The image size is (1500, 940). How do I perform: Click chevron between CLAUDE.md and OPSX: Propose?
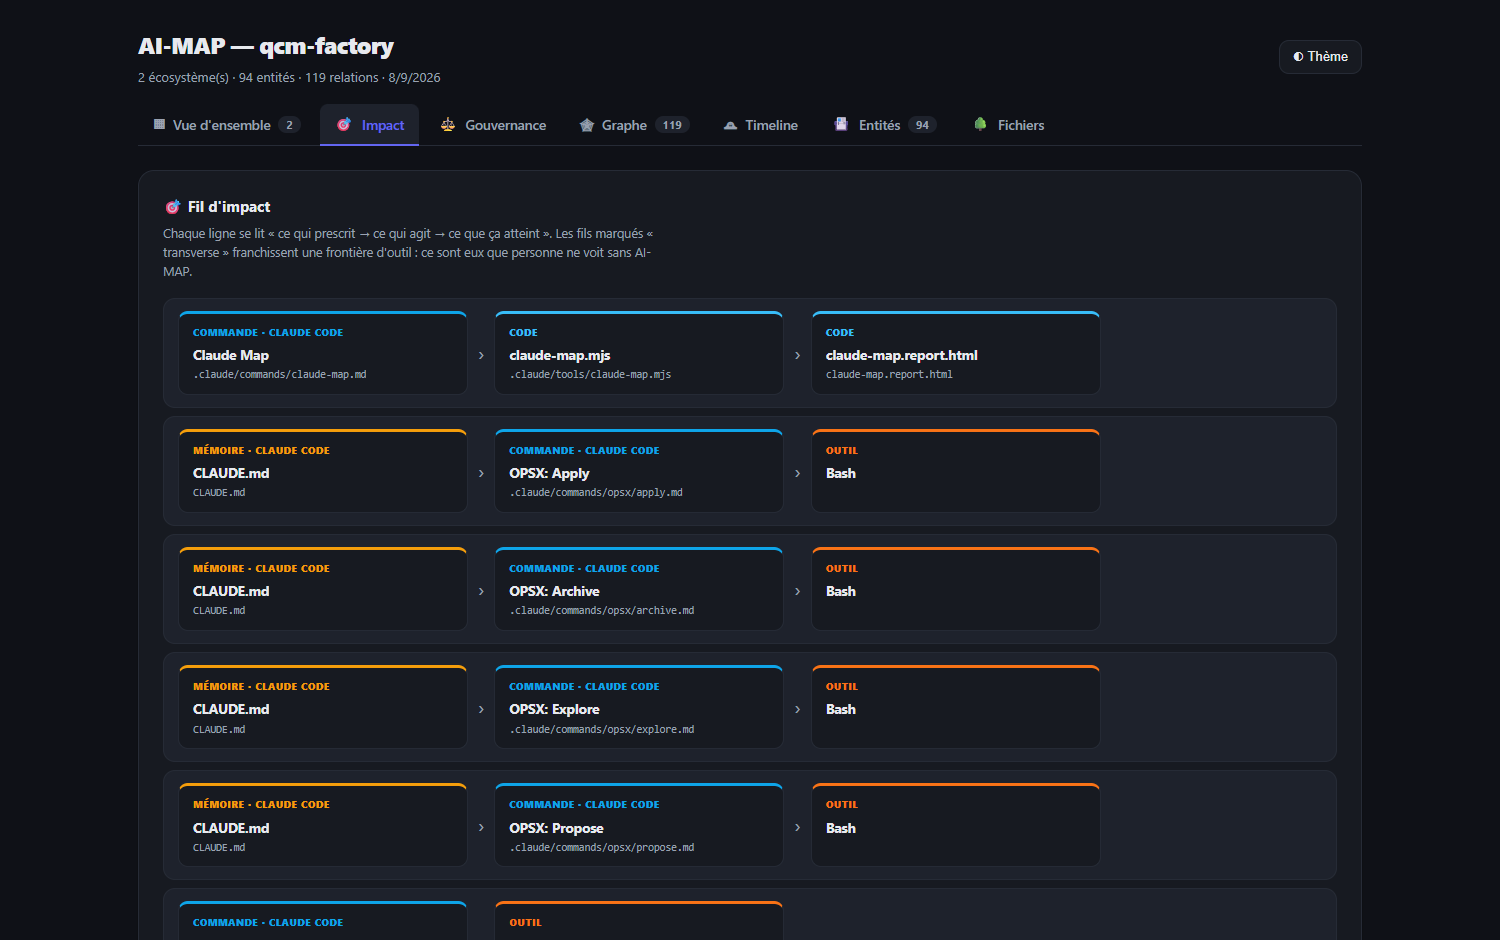click(x=481, y=827)
